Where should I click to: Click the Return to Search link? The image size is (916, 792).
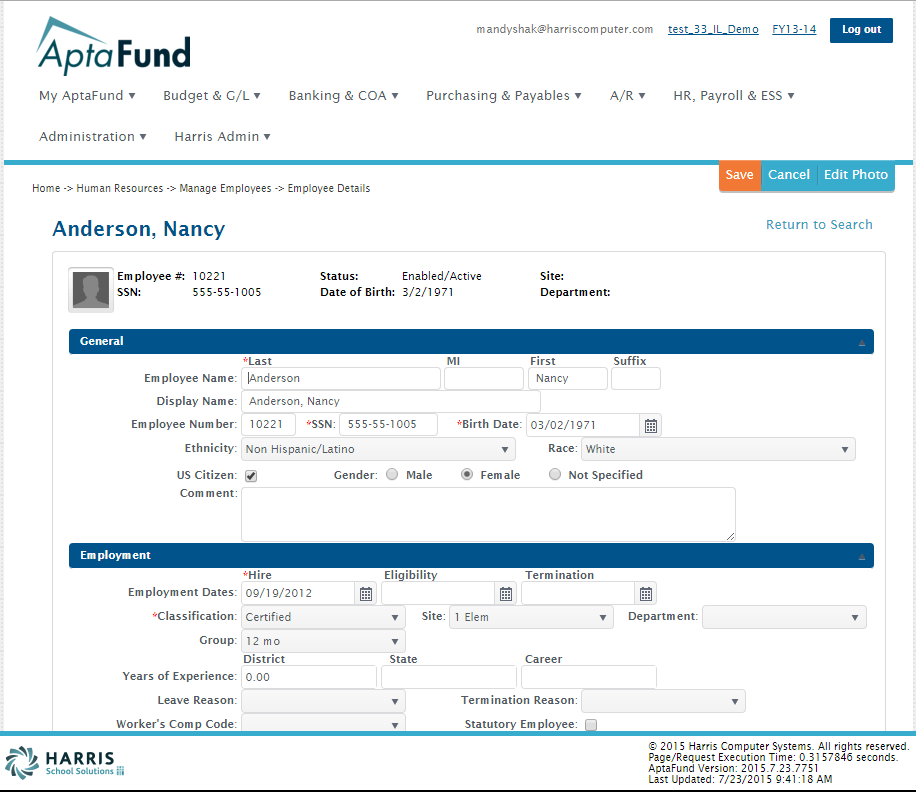(818, 225)
